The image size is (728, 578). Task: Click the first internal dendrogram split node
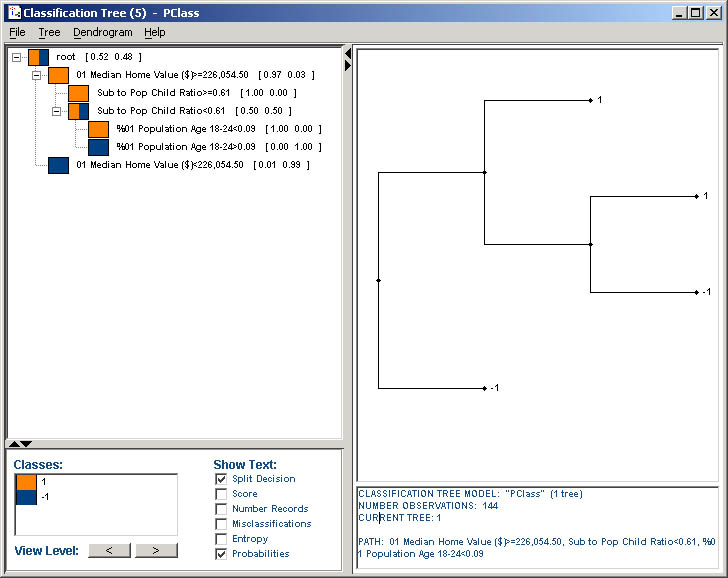pyautogui.click(x=485, y=172)
